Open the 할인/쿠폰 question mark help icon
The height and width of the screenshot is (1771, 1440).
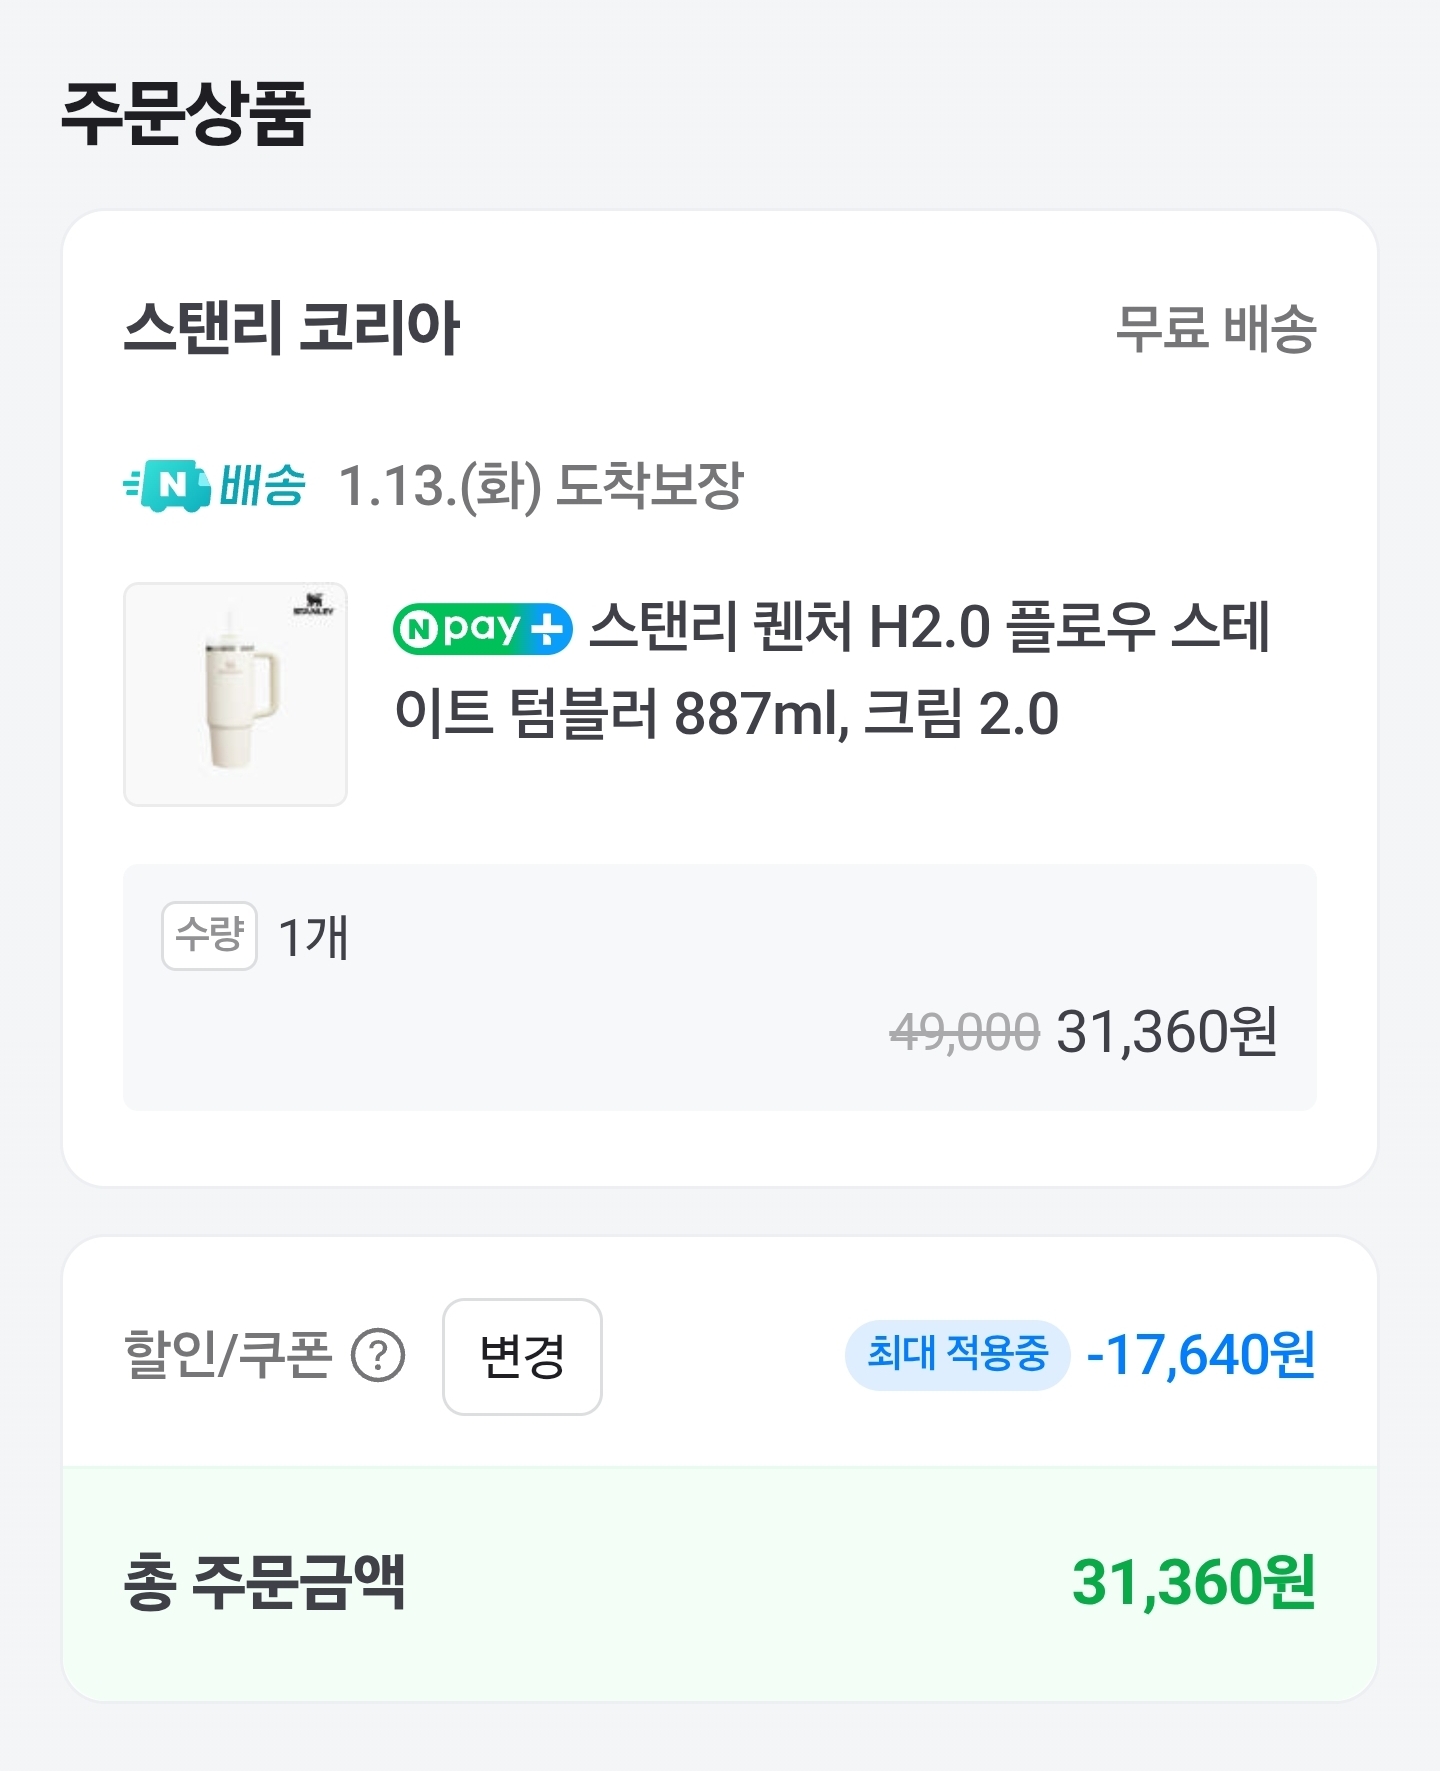pos(378,1356)
